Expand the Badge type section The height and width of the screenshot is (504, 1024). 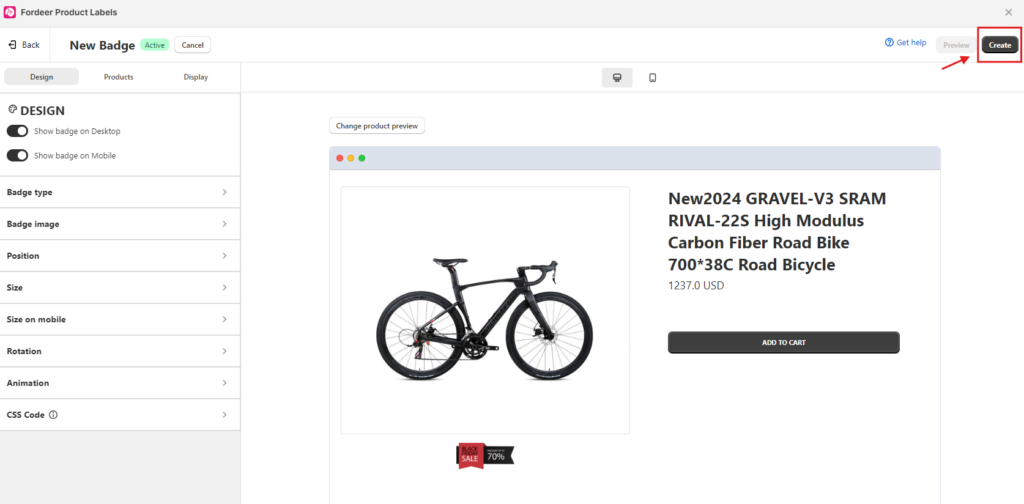click(120, 192)
